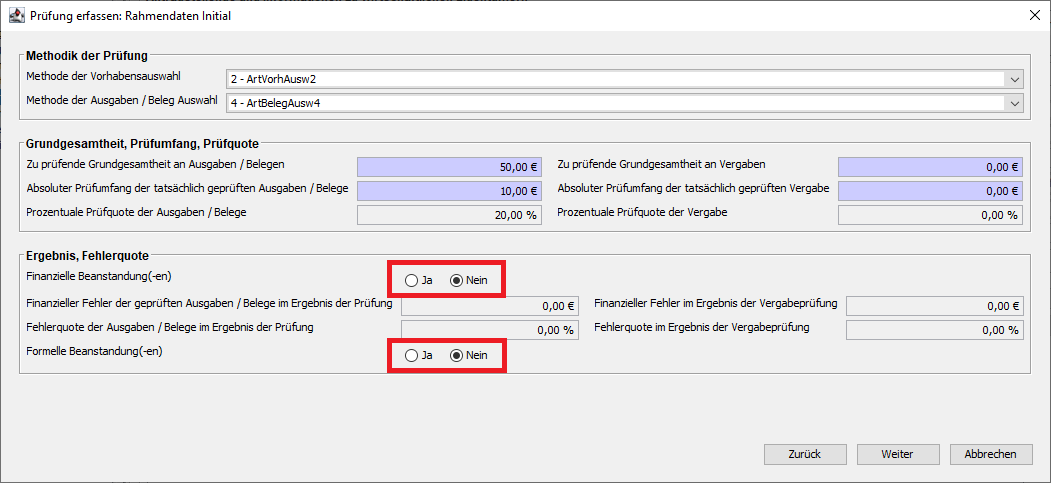Click the Grundgesamtheit an Ausgaben / Belegen field showing 50,00 €
Viewport: 1051px width, 483px height.
coord(449,167)
